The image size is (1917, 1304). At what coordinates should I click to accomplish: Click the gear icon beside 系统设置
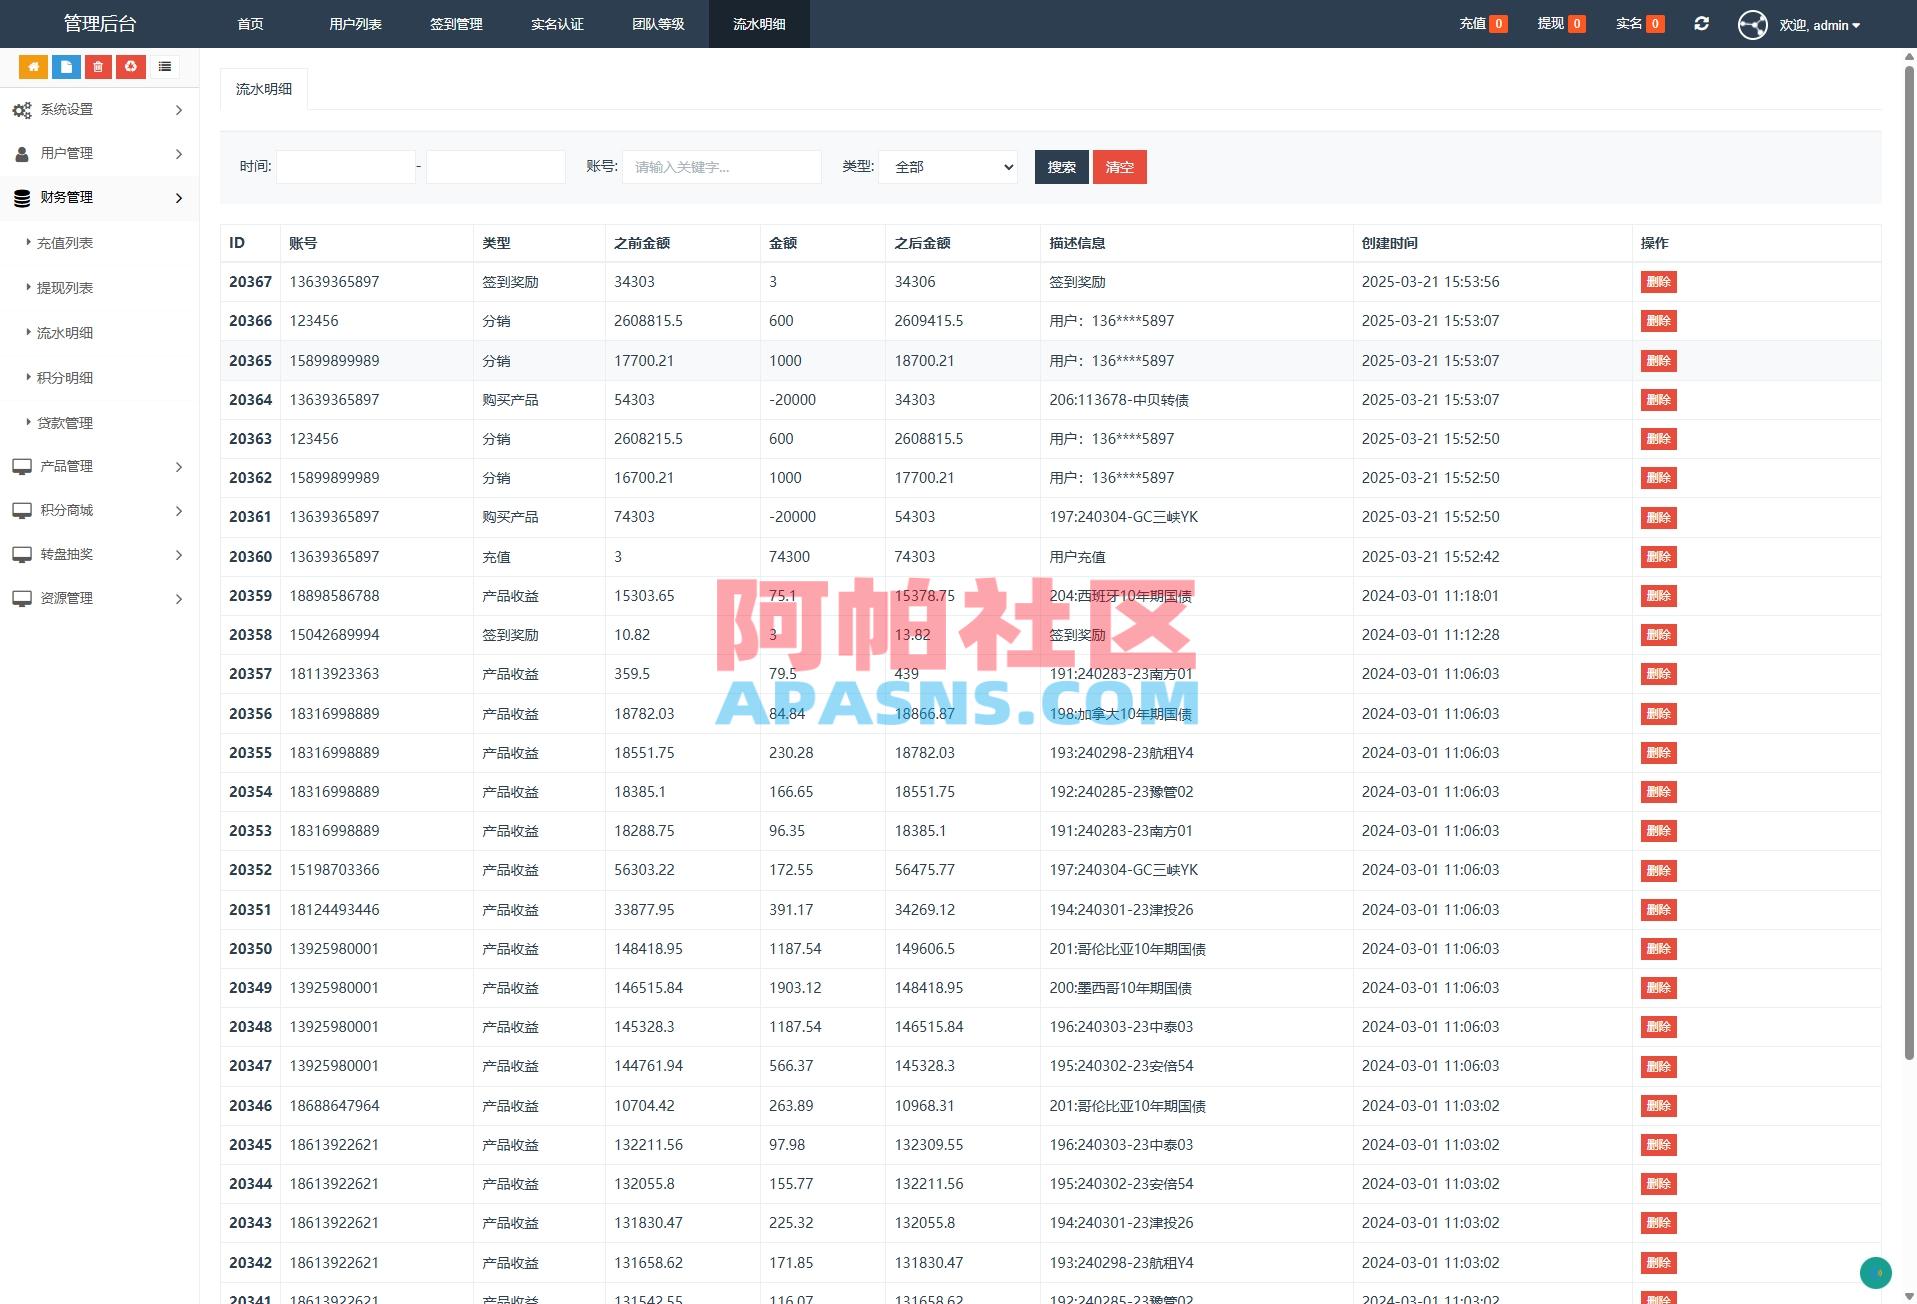(x=22, y=110)
